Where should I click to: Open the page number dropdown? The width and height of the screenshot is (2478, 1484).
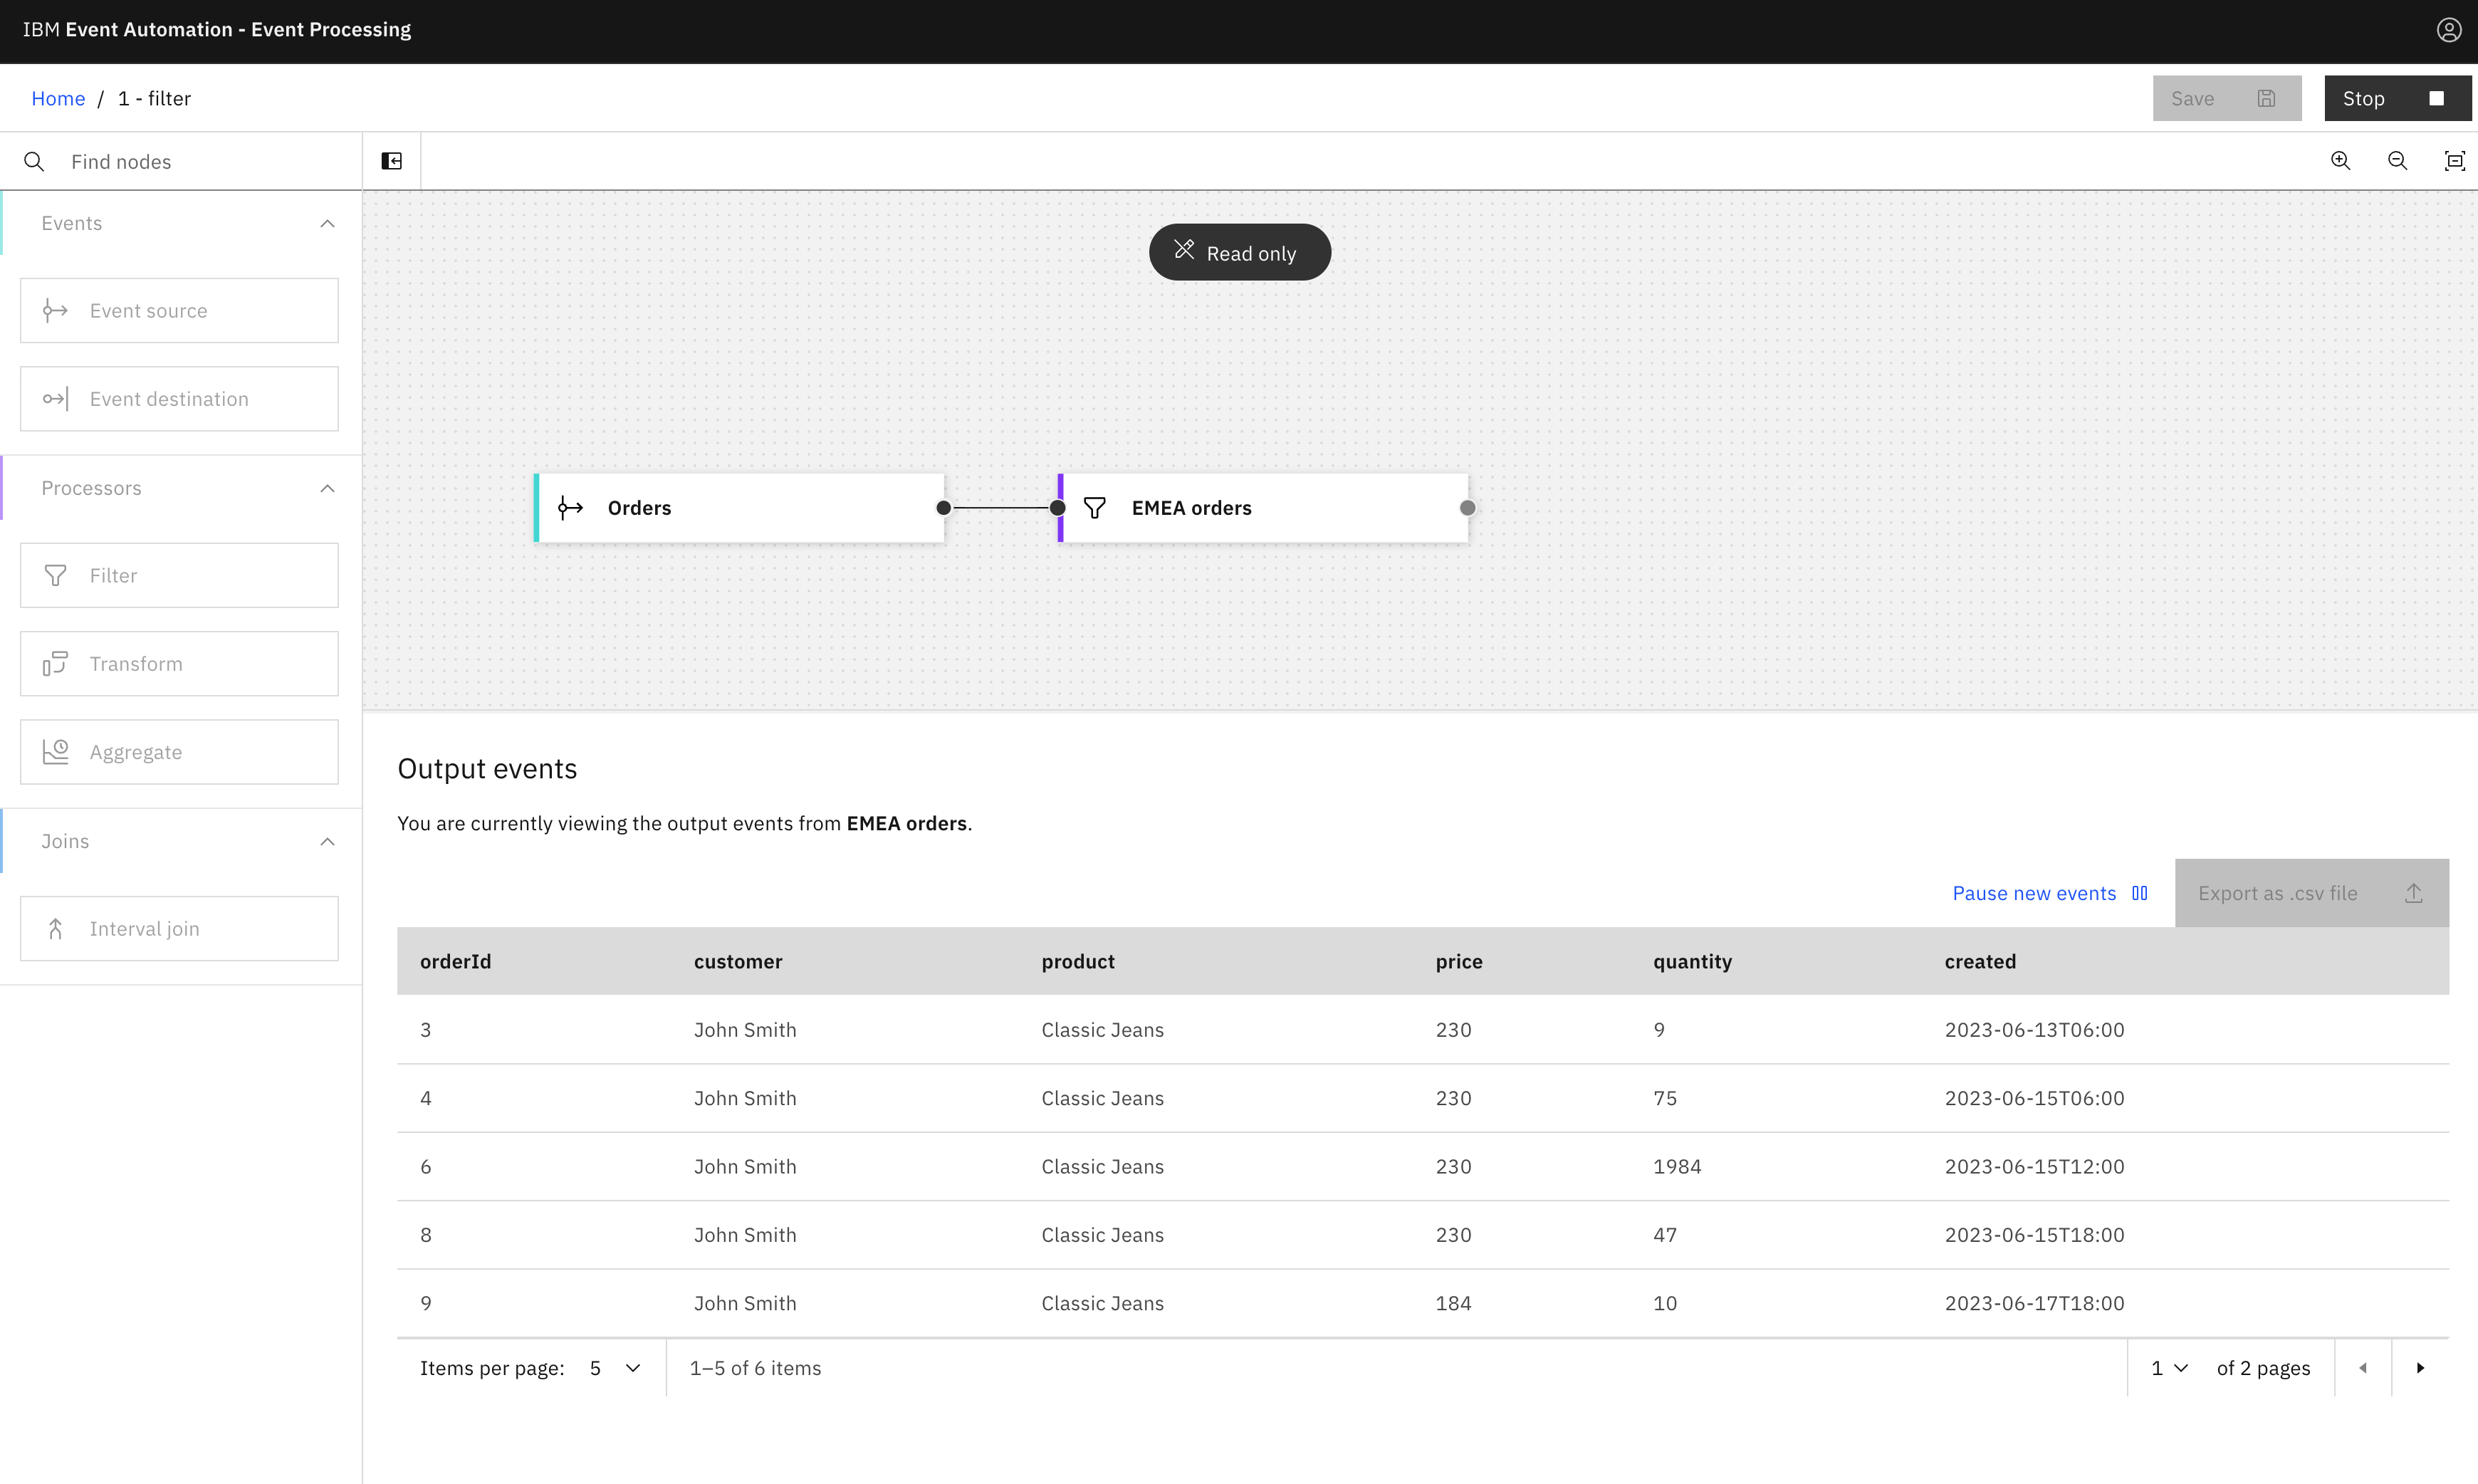pos(2169,1368)
